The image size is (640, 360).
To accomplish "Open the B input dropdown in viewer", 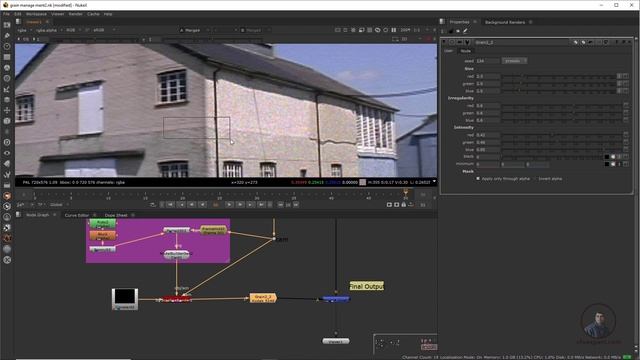I will [255, 30].
